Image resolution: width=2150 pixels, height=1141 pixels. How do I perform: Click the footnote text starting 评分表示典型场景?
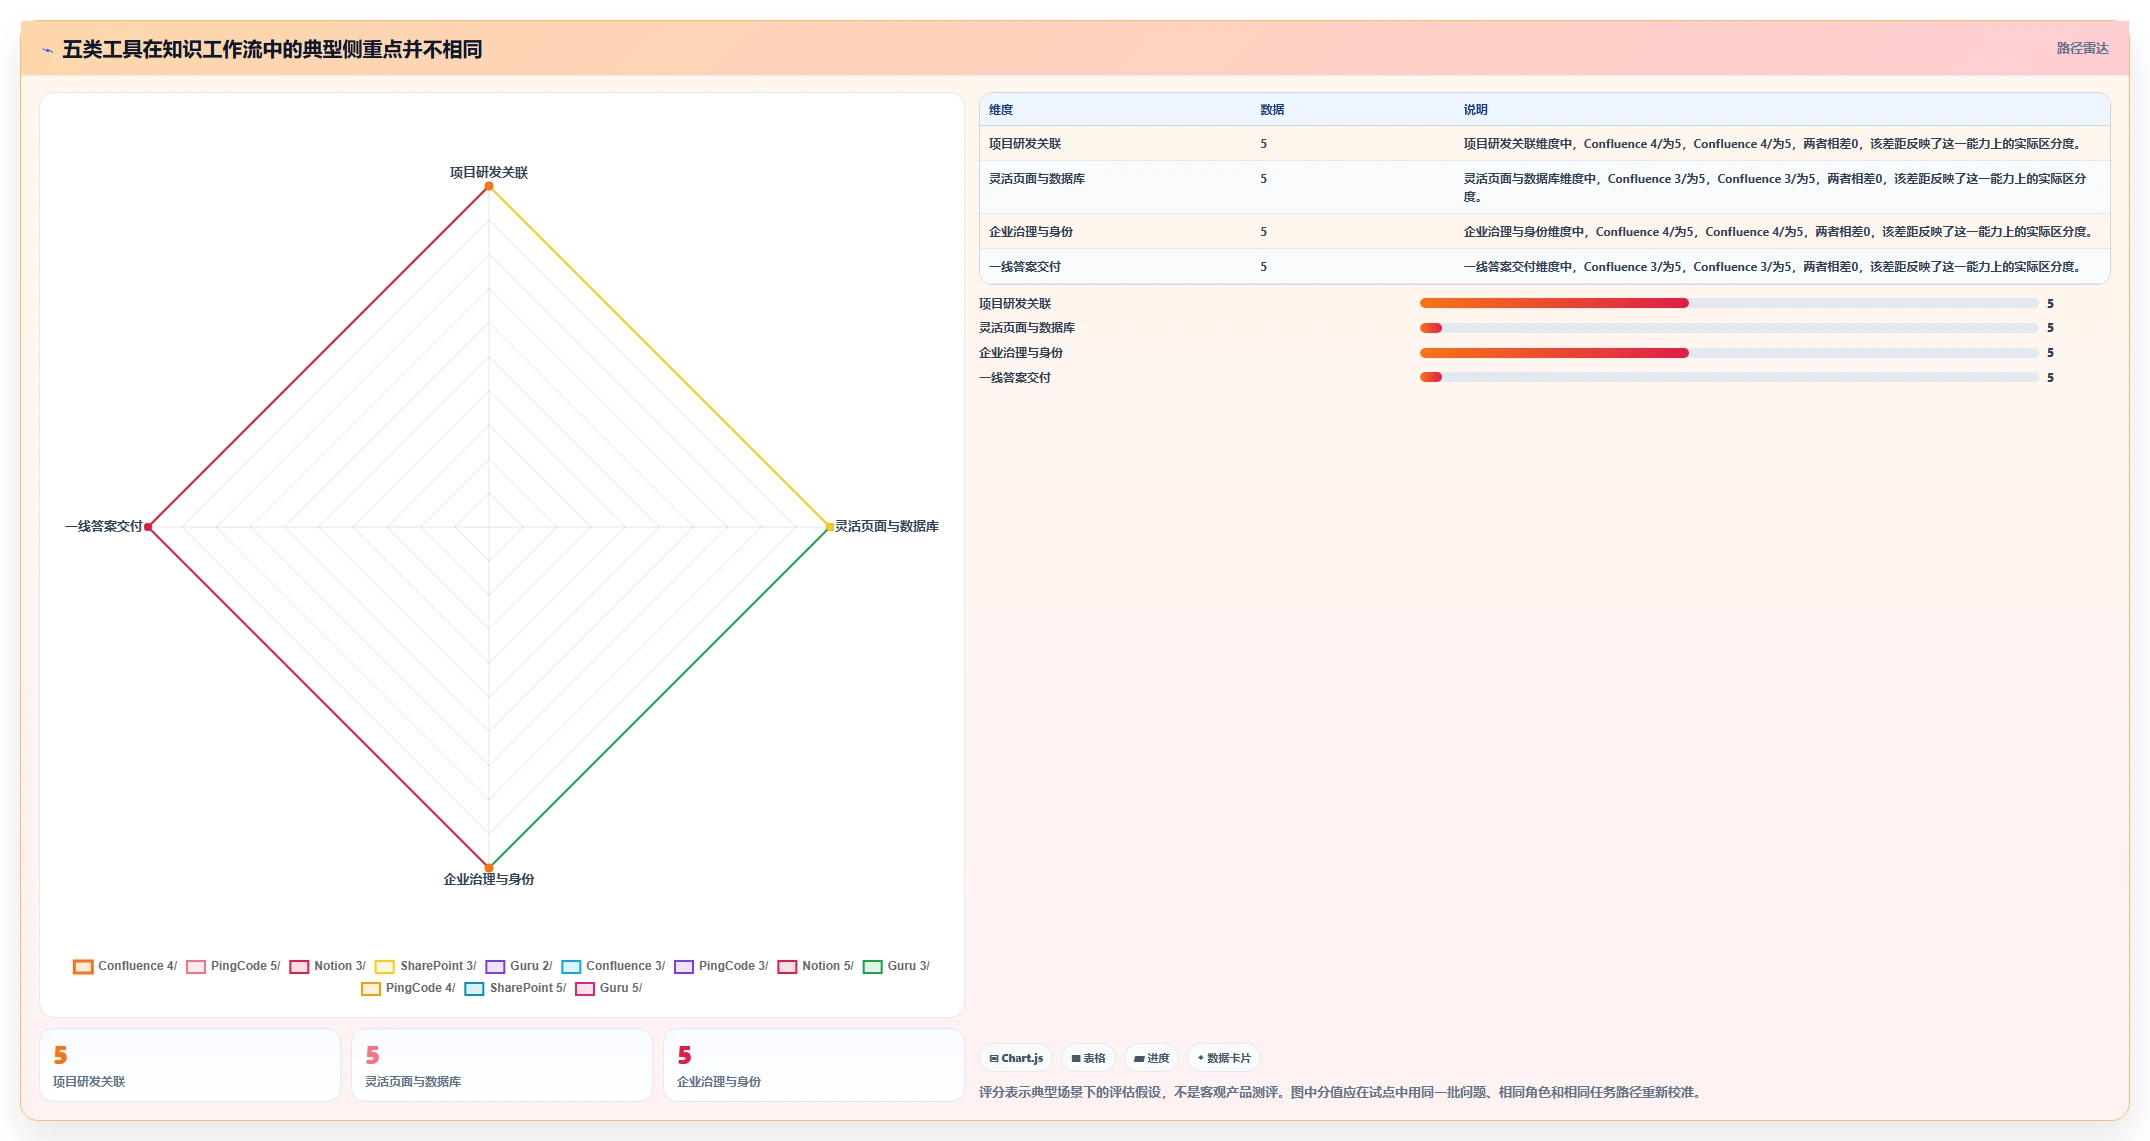(1342, 1092)
